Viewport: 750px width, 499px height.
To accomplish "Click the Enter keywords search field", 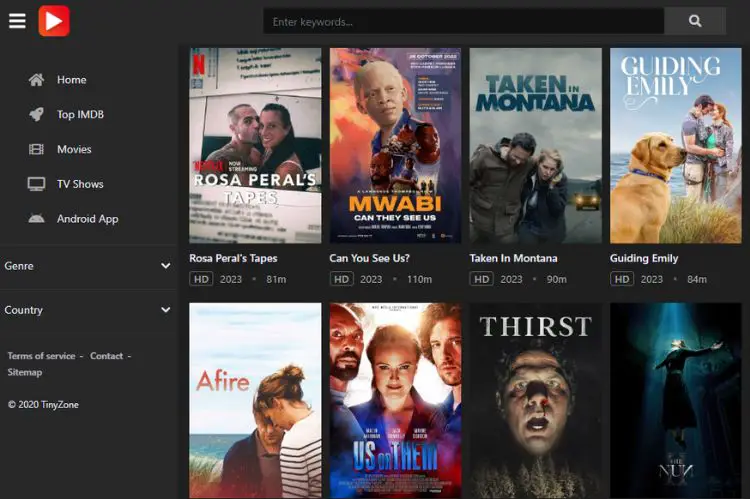I will click(463, 21).
